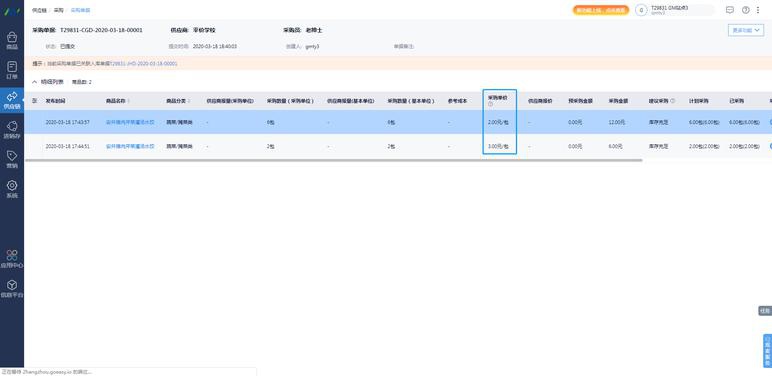
Task: Click the 2包 purchase-unit quantity cell
Action: pyautogui.click(x=270, y=147)
